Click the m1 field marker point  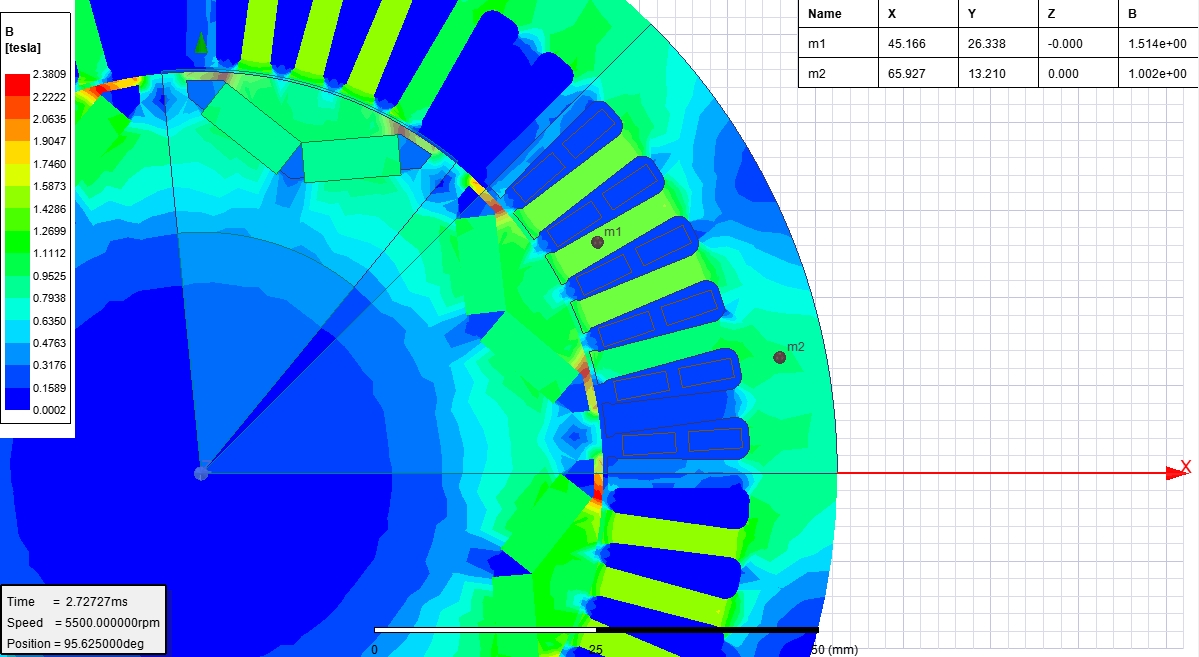point(597,242)
